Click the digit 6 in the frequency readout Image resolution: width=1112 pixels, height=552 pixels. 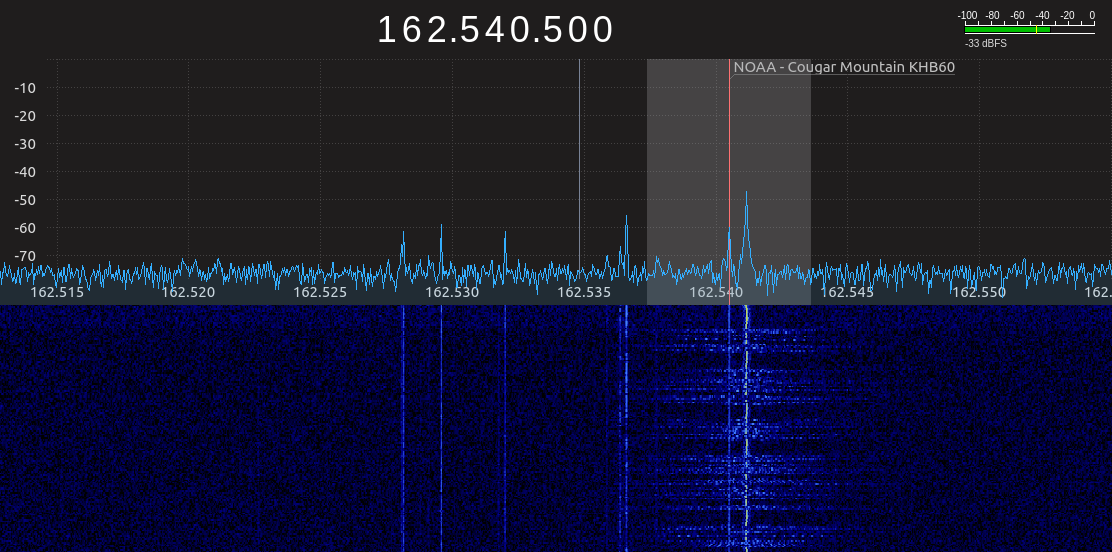411,30
